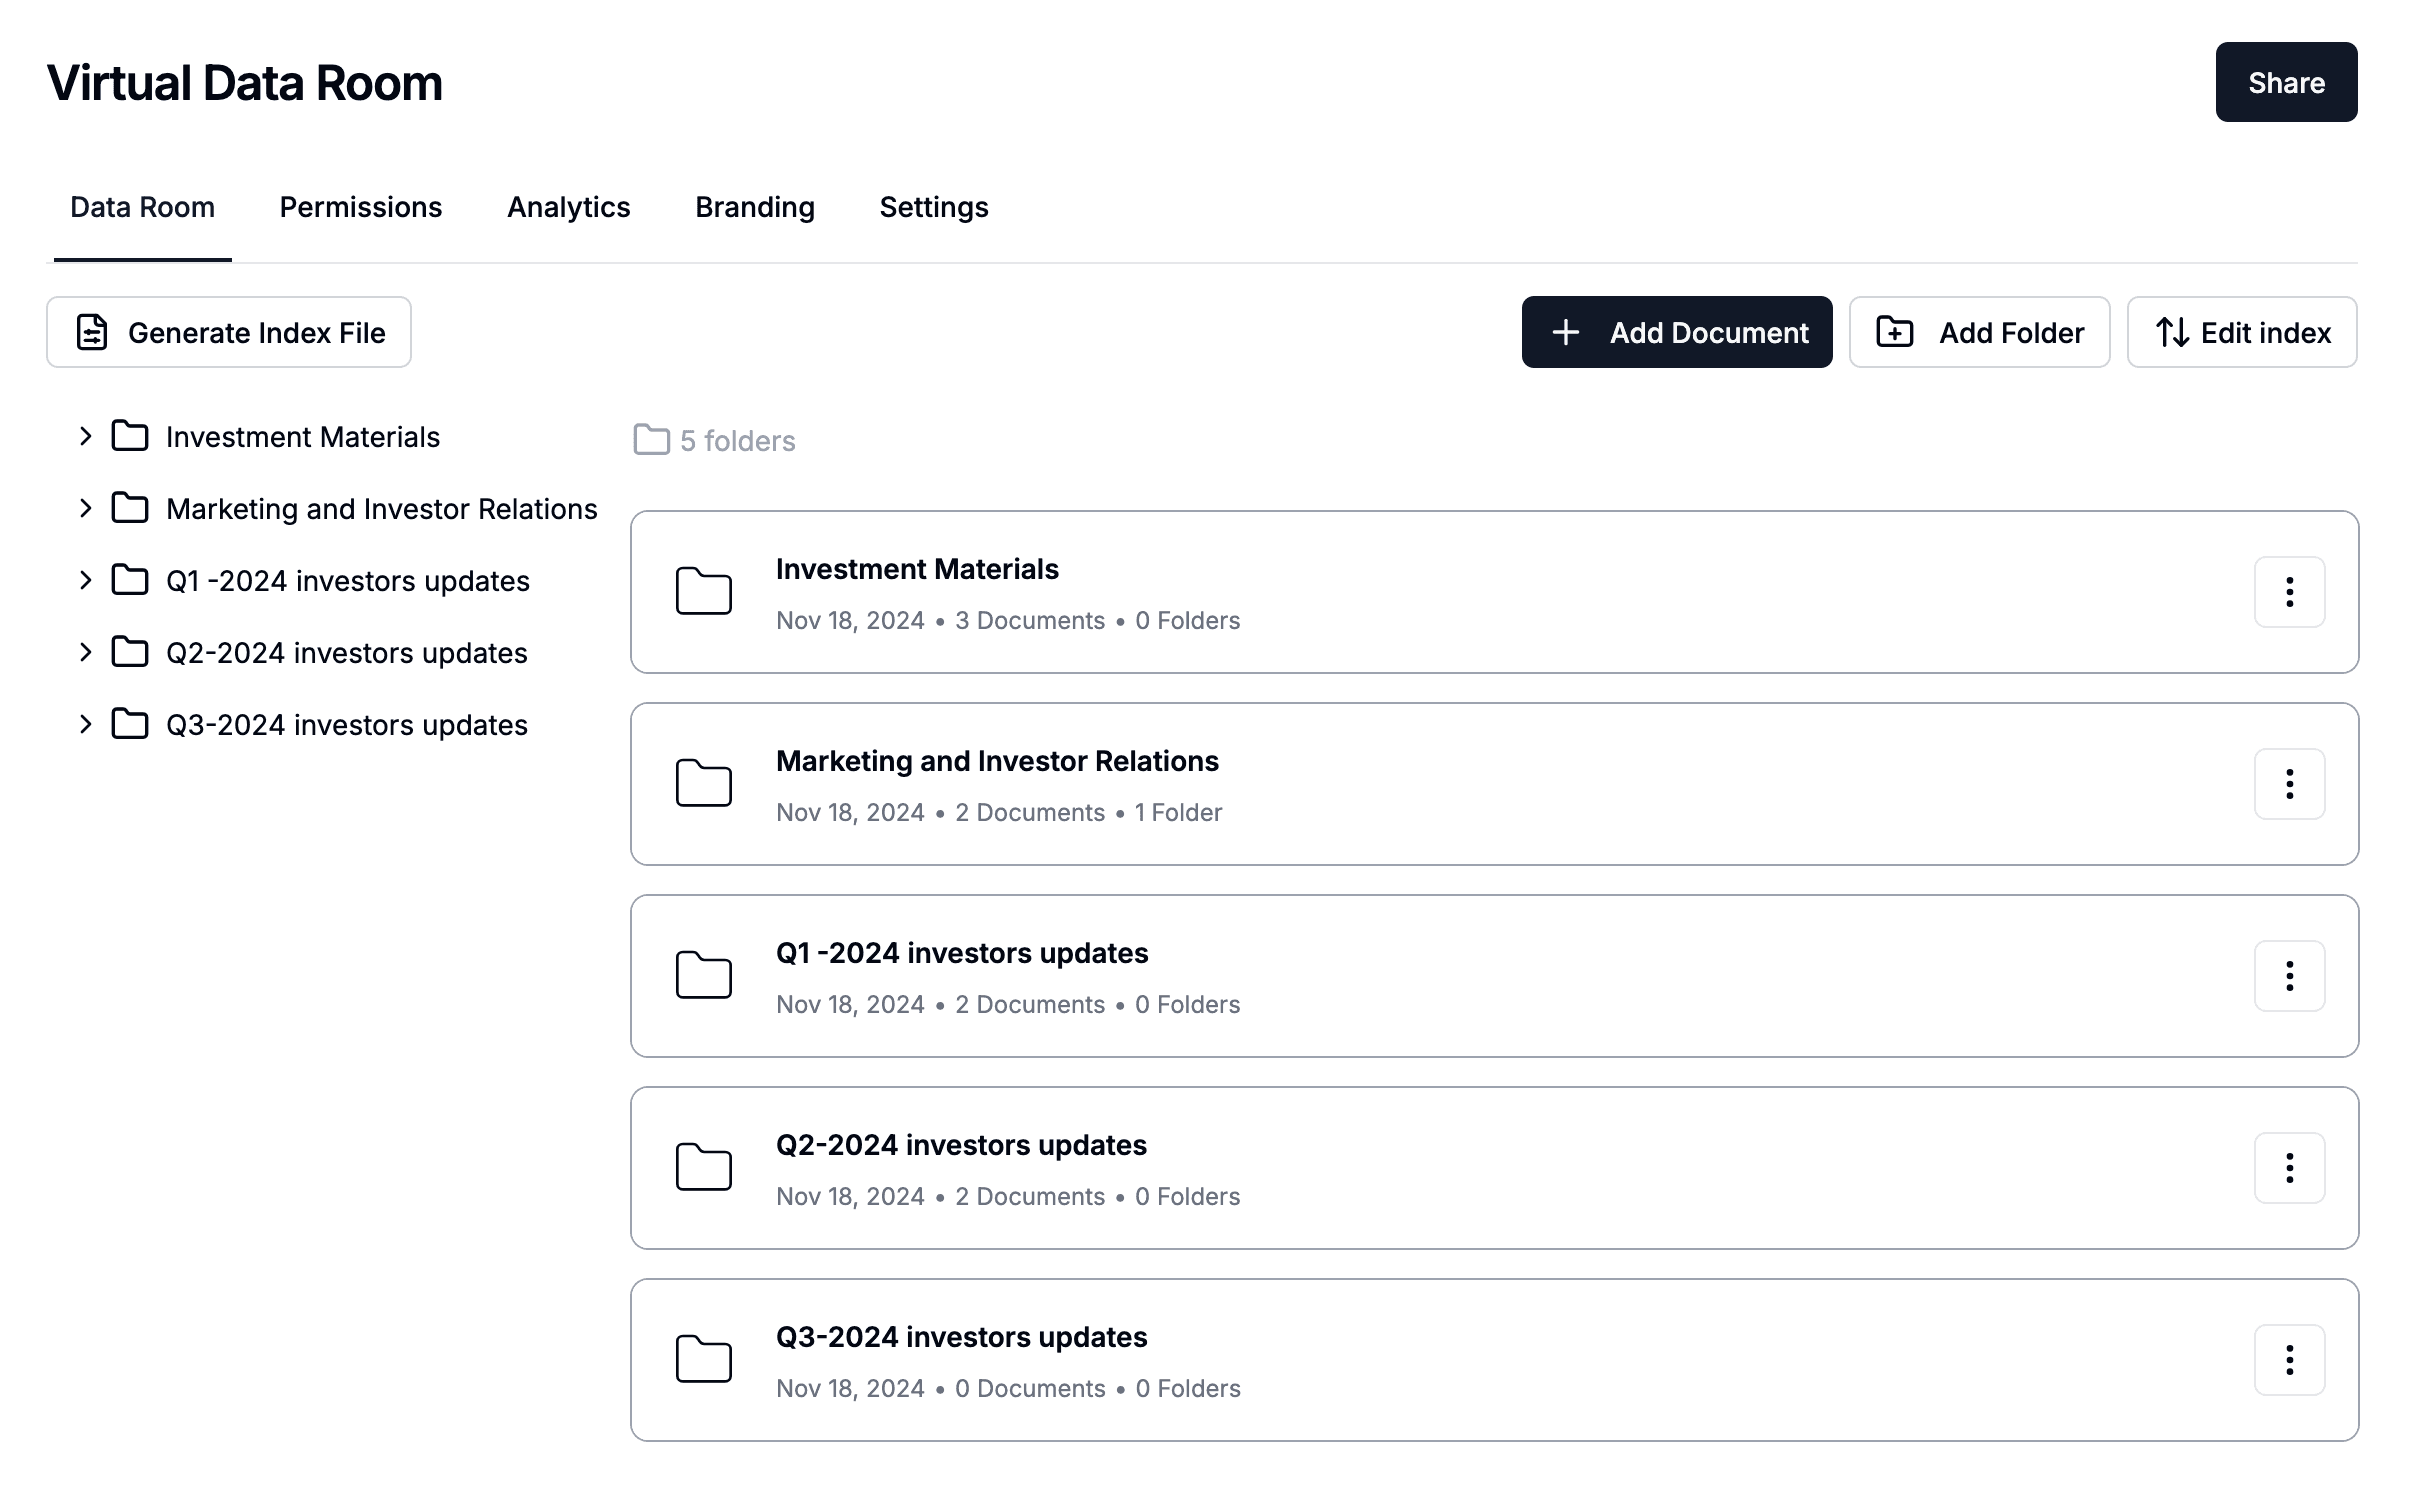Click the up-down arrows icon in Edit index
2416x1496 pixels.
pyautogui.click(x=2172, y=332)
